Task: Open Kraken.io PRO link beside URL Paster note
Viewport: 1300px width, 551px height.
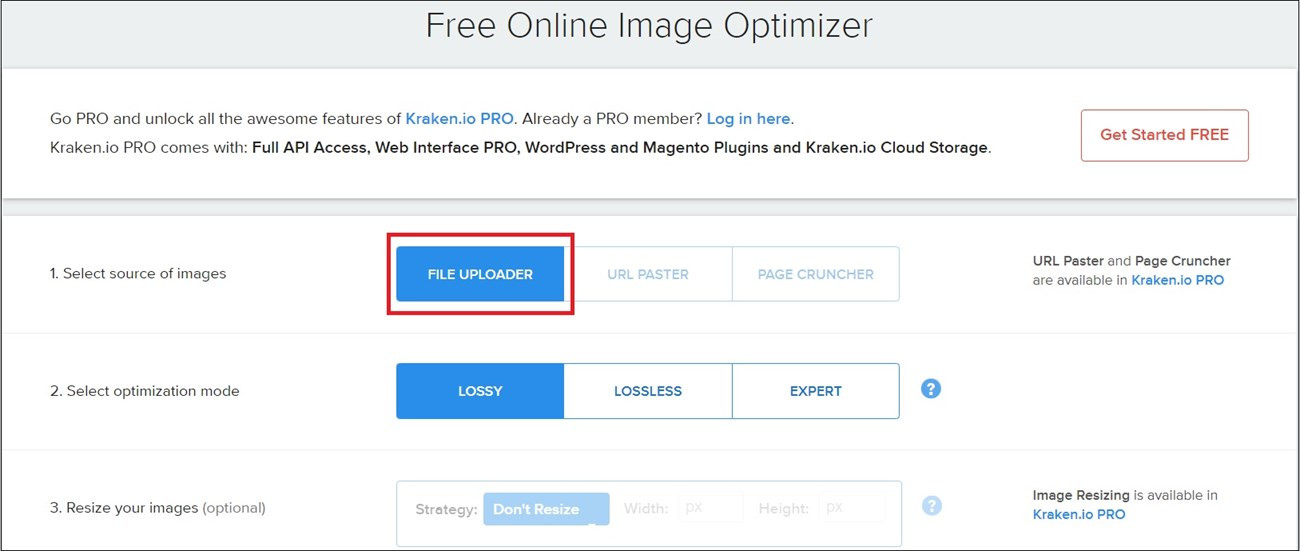Action: 1177,280
